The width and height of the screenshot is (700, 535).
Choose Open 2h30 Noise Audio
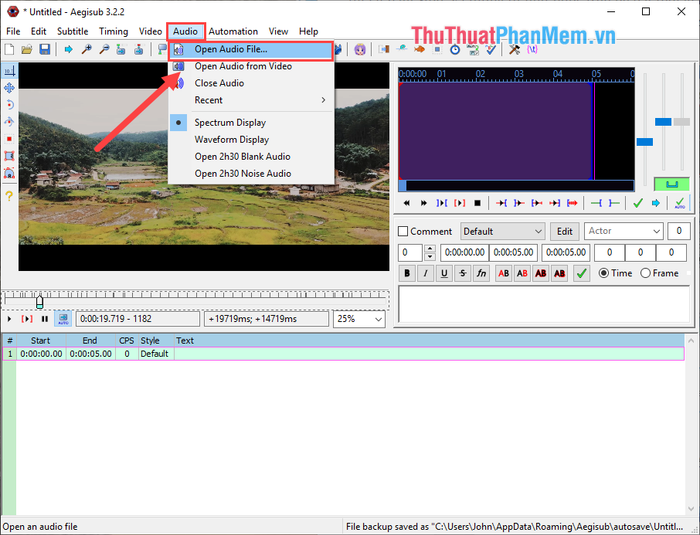tap(251, 173)
